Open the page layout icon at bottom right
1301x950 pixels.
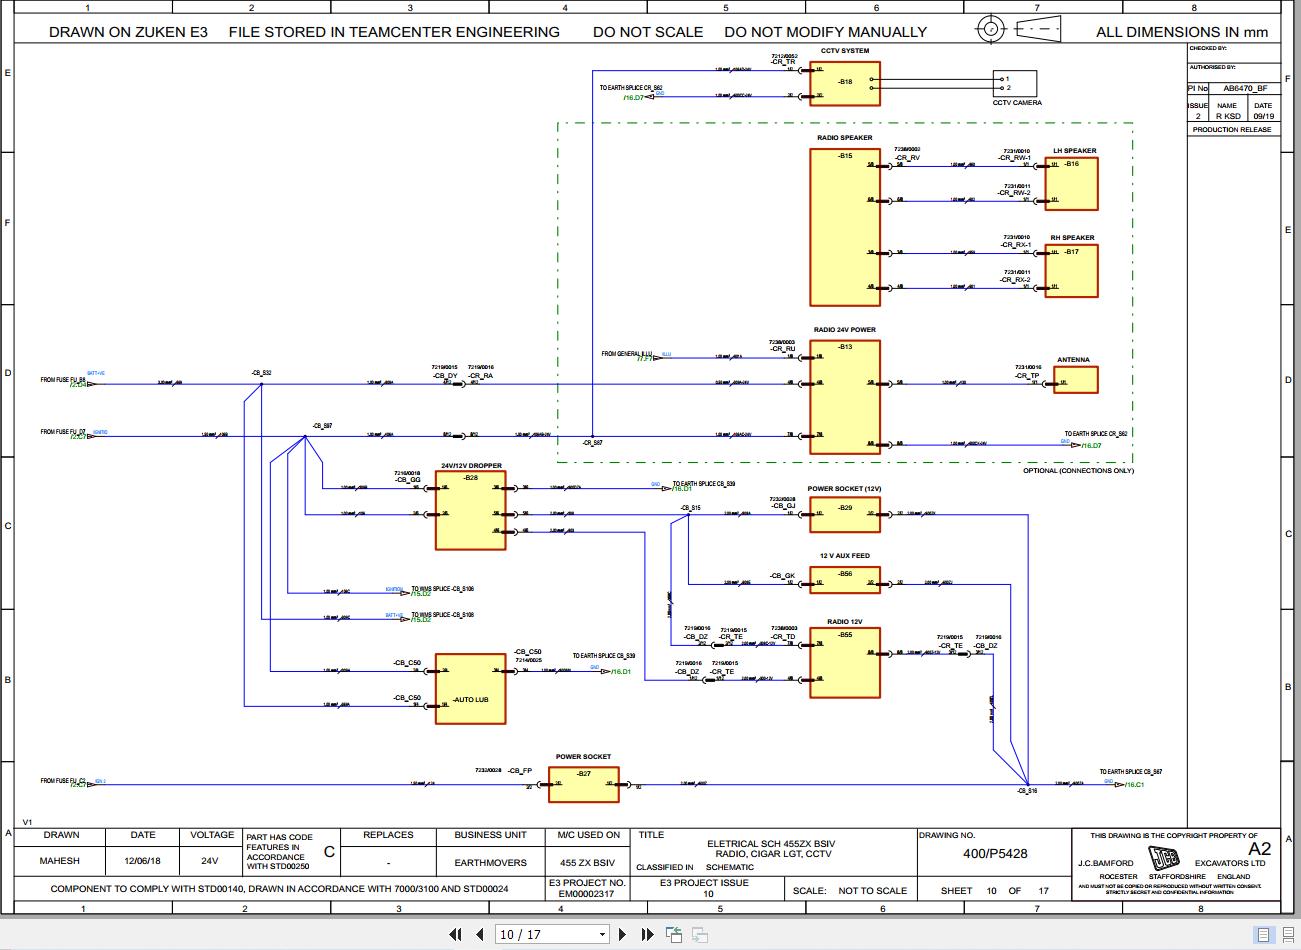point(1263,935)
